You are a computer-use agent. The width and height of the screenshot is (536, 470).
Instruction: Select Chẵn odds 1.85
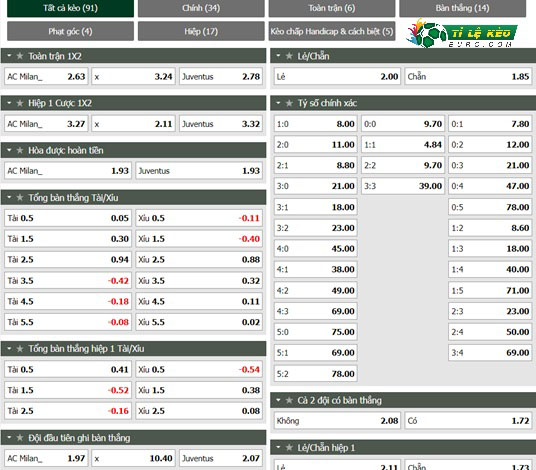click(468, 77)
